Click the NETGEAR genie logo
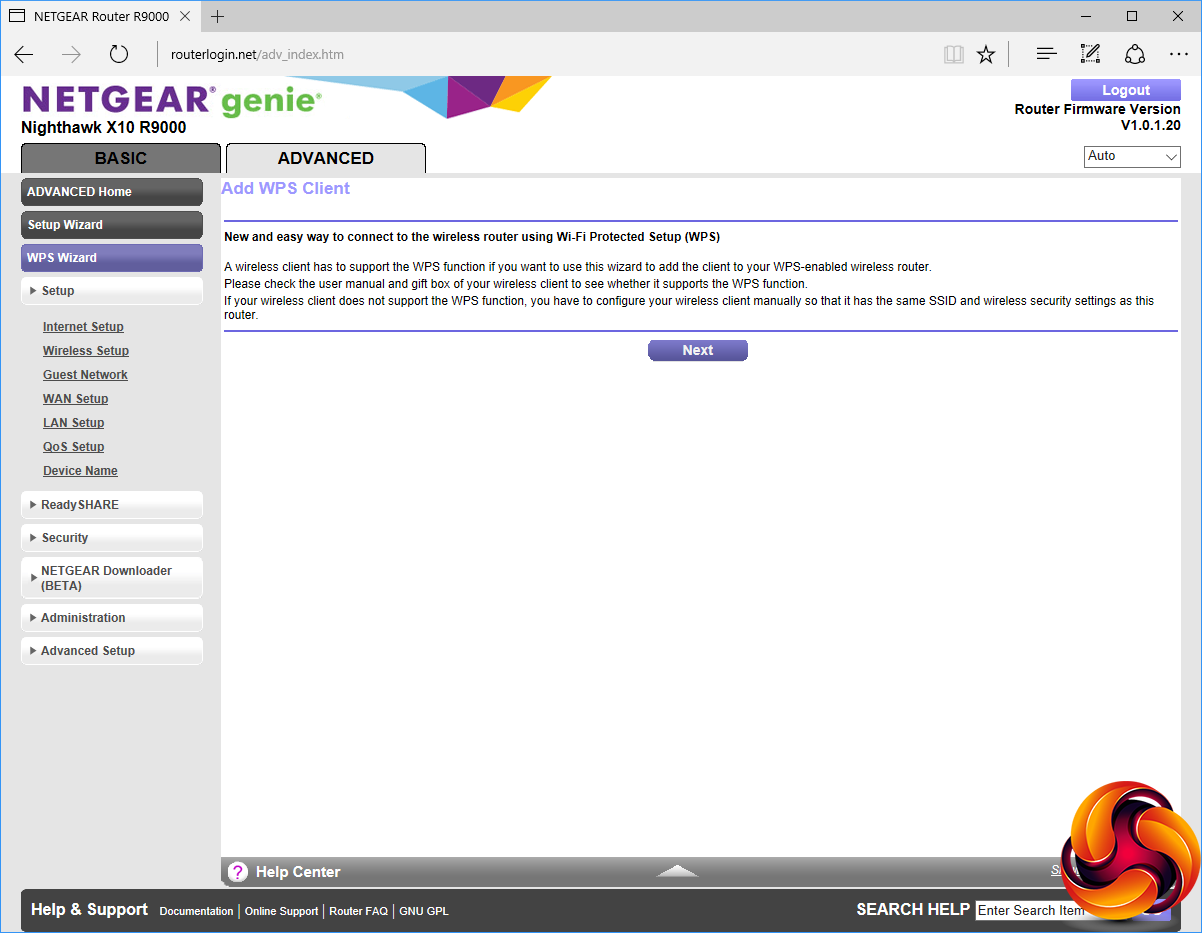Viewport: 1202px width, 933px height. (x=171, y=100)
